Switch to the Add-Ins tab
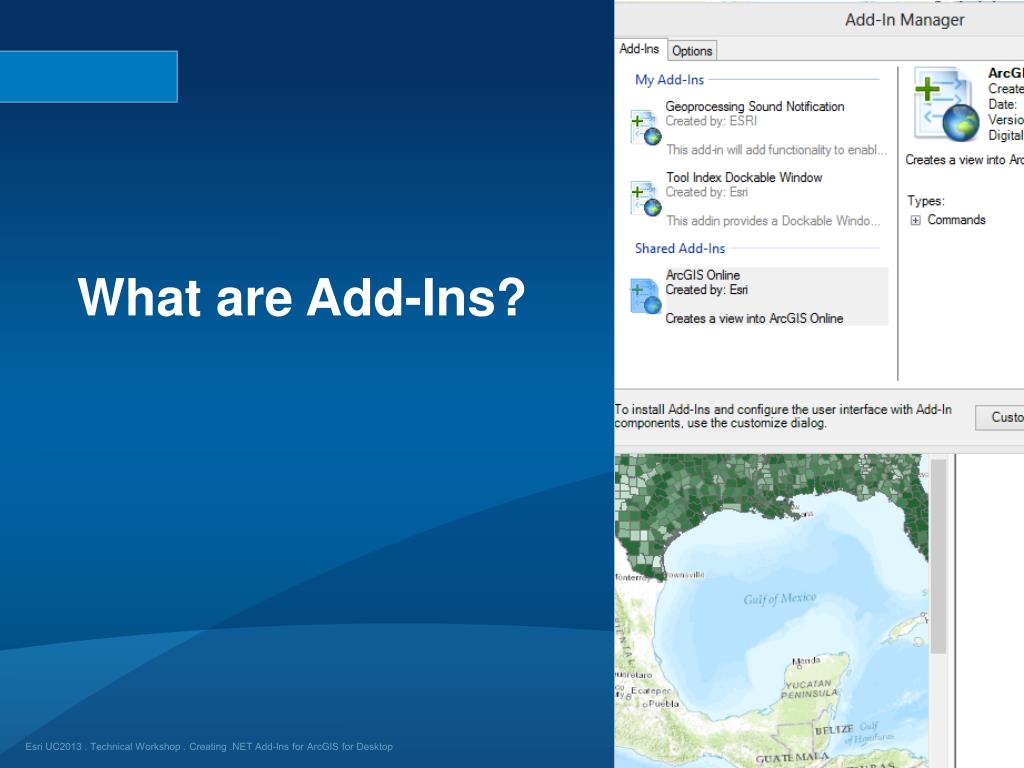The height and width of the screenshot is (768, 1024). pyautogui.click(x=639, y=49)
